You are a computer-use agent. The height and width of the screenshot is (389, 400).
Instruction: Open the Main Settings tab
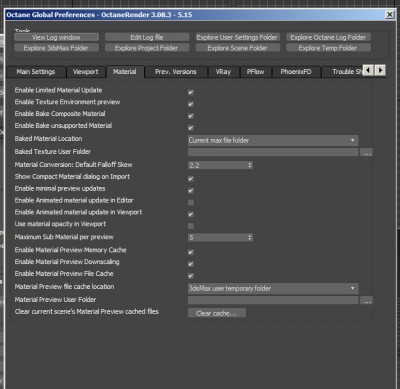(36, 72)
